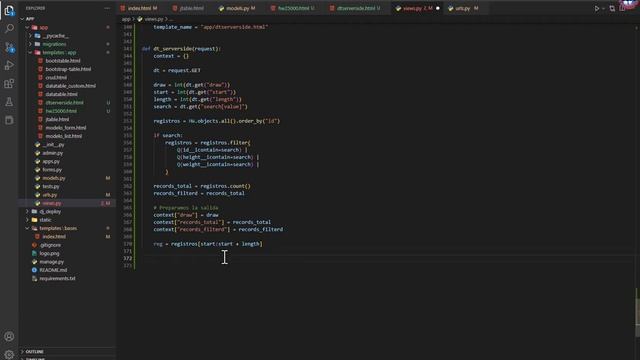Open modelo_list.html file
This screenshot has height=360, width=640.
click(x=63, y=136)
